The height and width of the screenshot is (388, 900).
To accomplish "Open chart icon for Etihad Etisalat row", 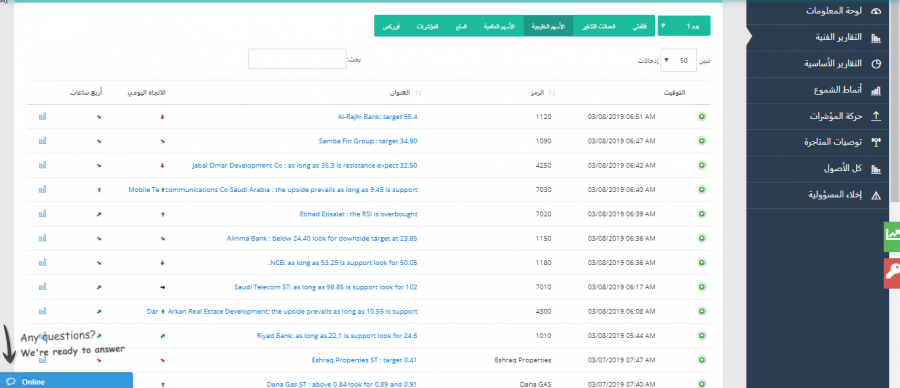I will click(42, 214).
